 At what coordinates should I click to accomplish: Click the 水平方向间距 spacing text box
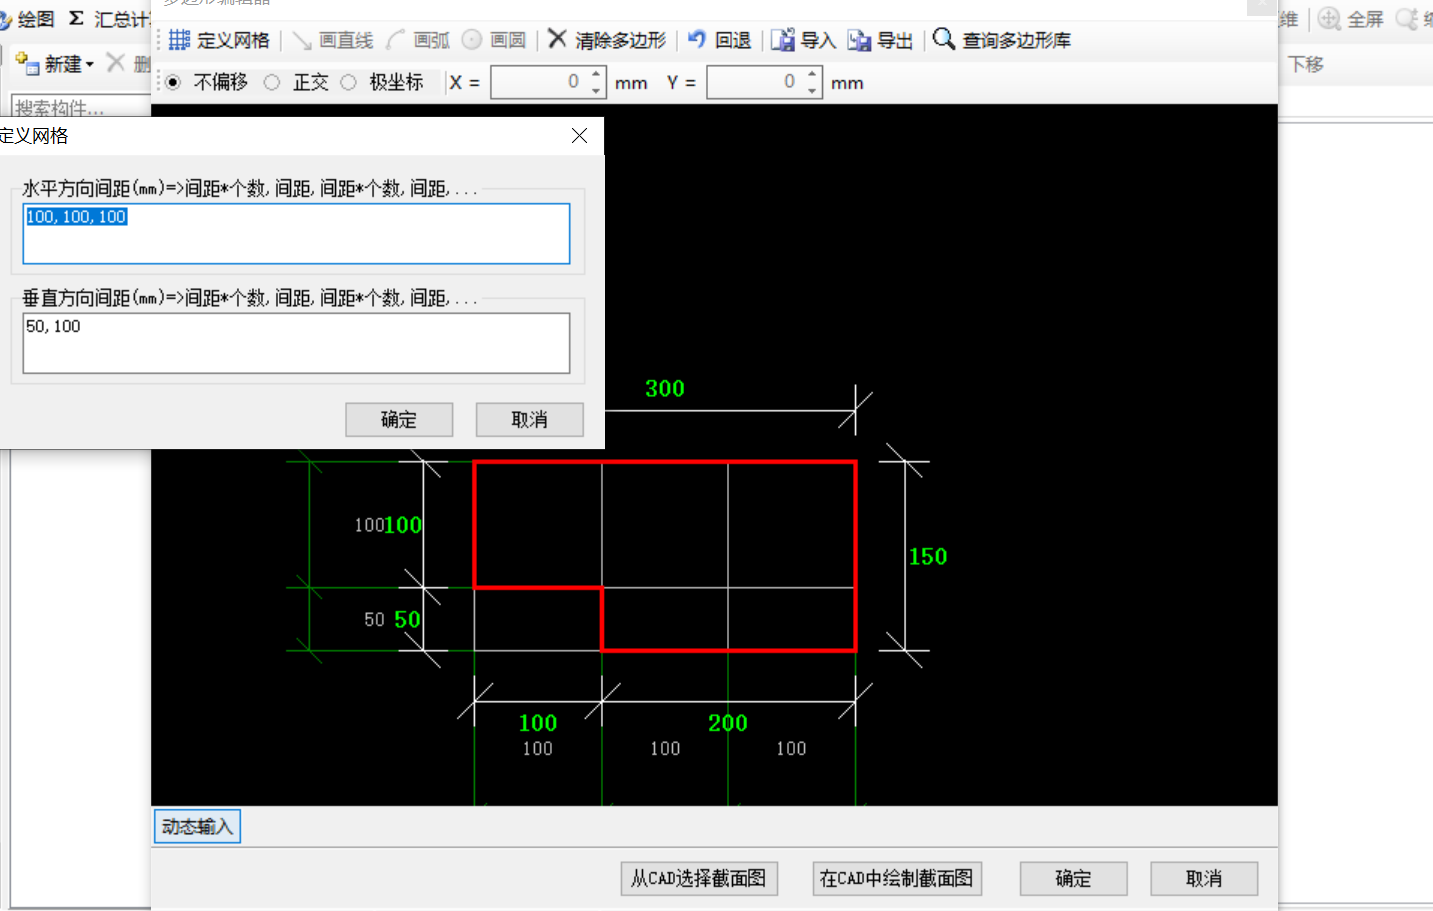click(x=296, y=234)
